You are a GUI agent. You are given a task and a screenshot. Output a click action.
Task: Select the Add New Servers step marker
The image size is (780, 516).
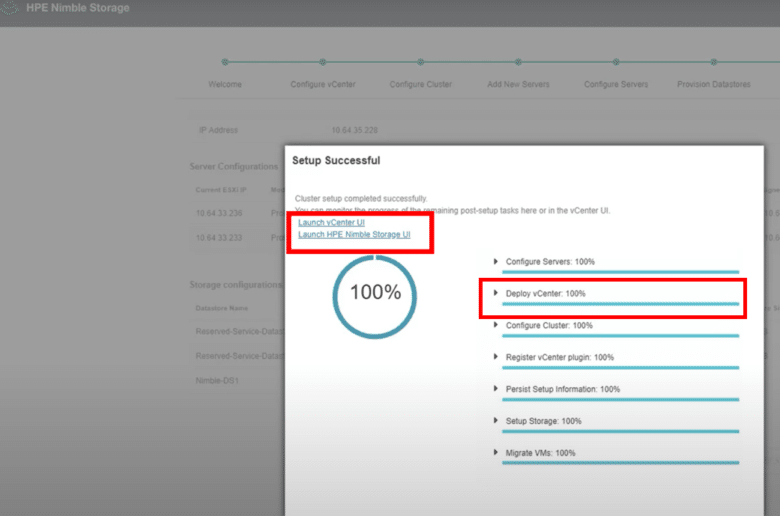(x=518, y=62)
